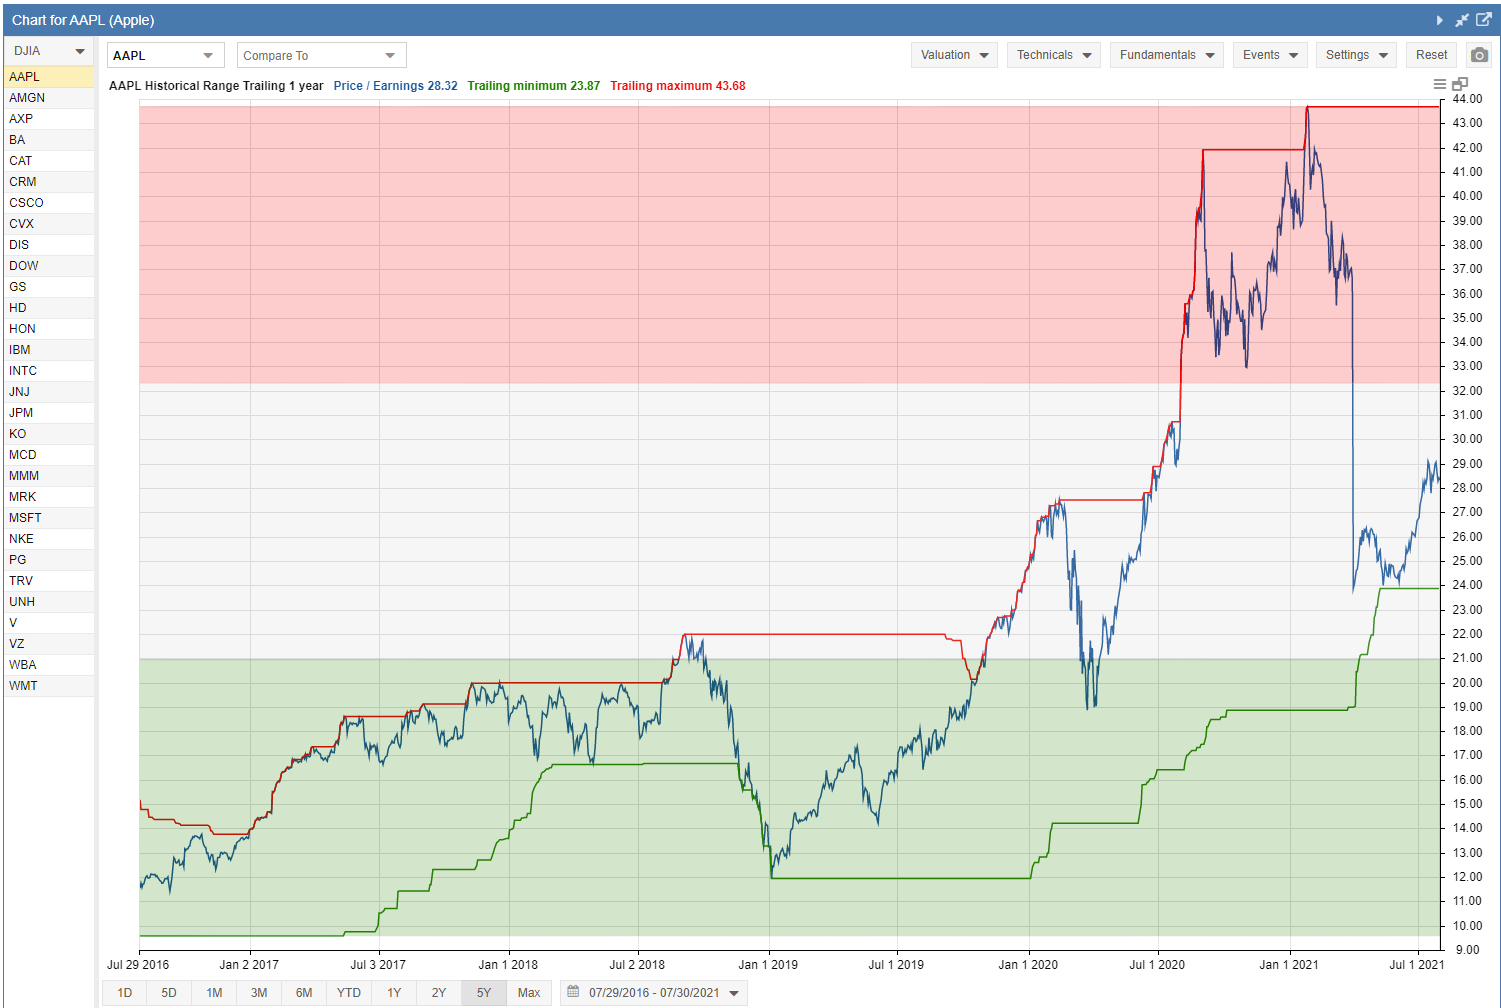Open the AAPL symbol combo box
The image size is (1501, 1008).
click(165, 55)
